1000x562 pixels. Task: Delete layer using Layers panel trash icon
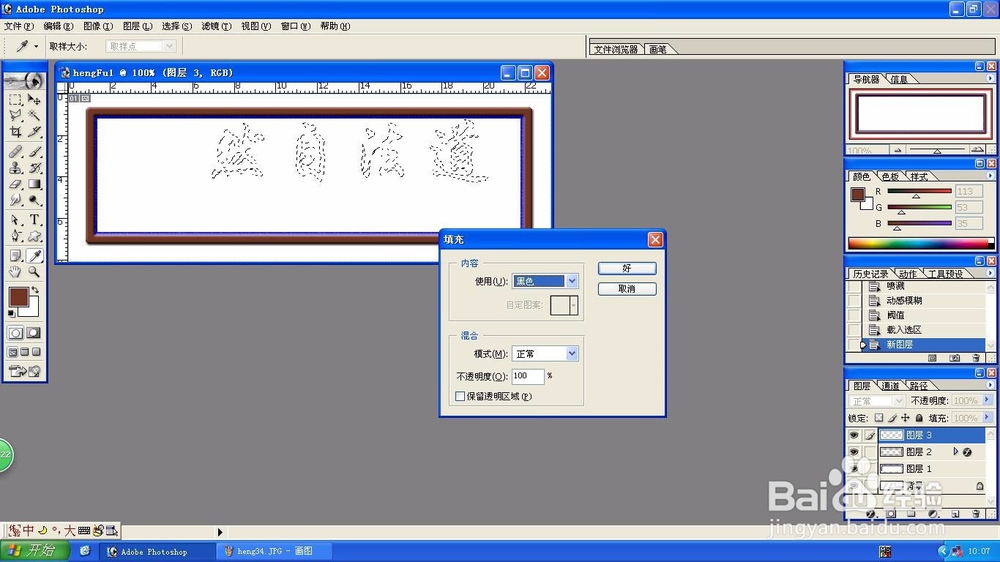pos(976,514)
